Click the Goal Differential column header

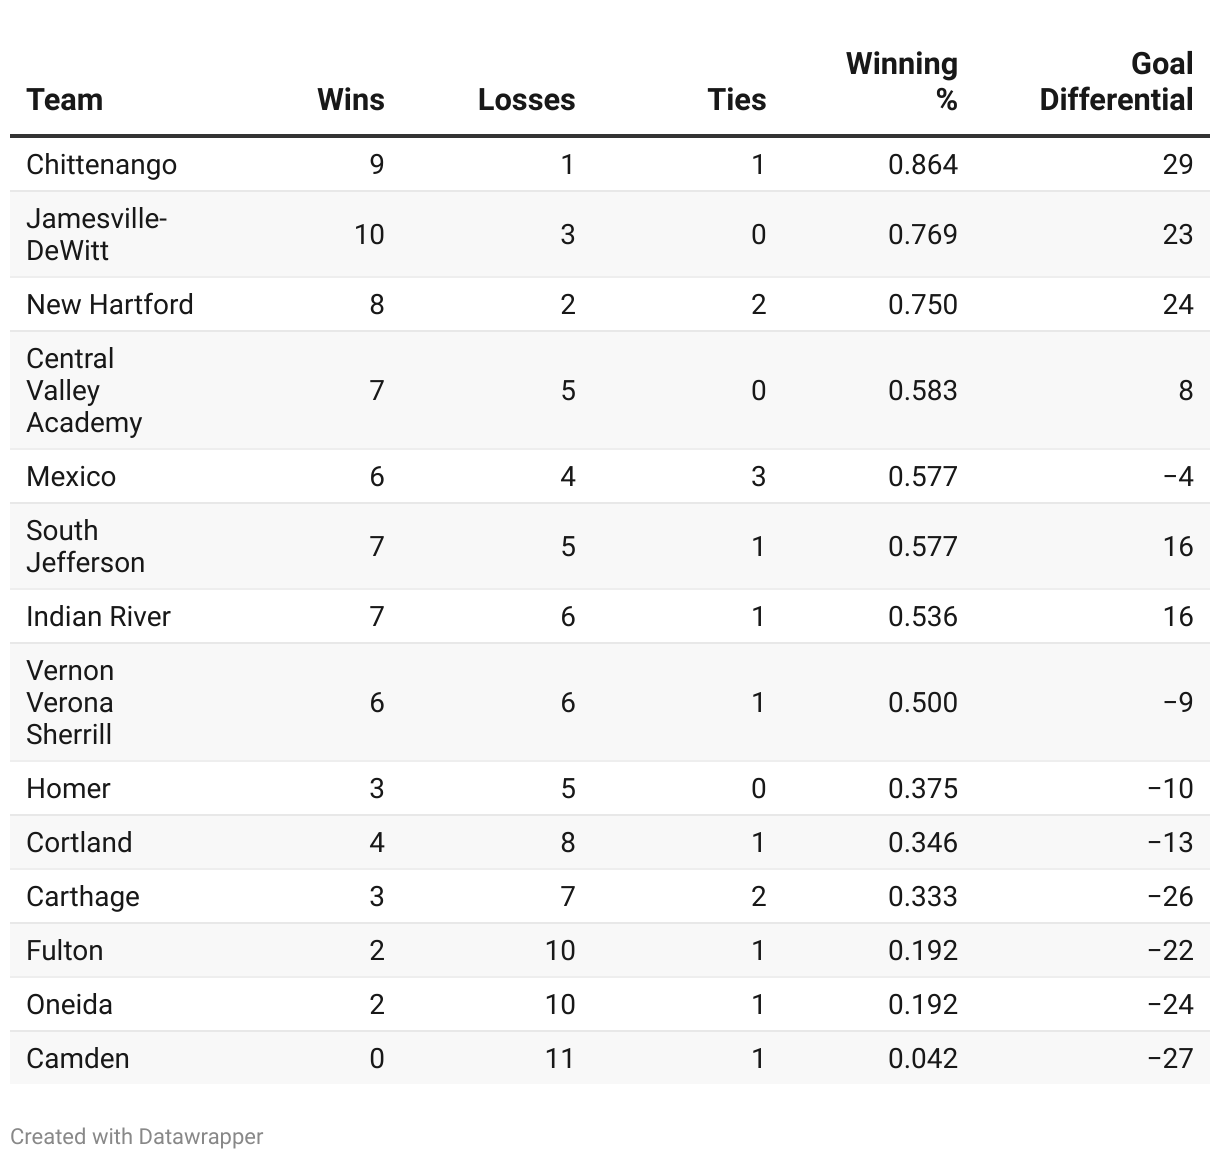[1116, 82]
